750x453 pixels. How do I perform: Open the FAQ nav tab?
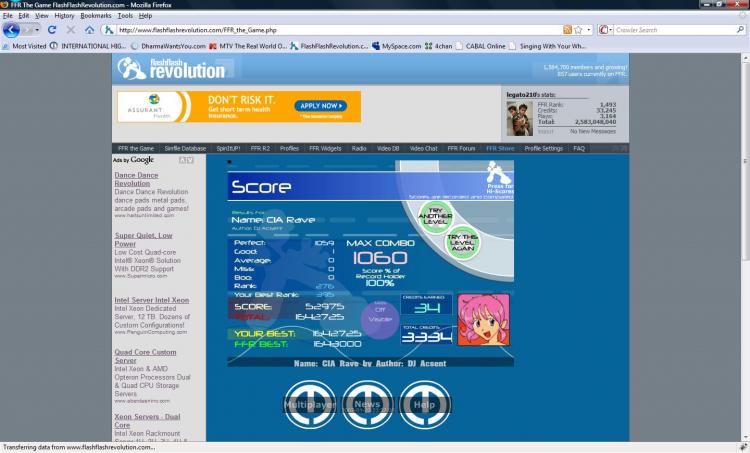[579, 148]
